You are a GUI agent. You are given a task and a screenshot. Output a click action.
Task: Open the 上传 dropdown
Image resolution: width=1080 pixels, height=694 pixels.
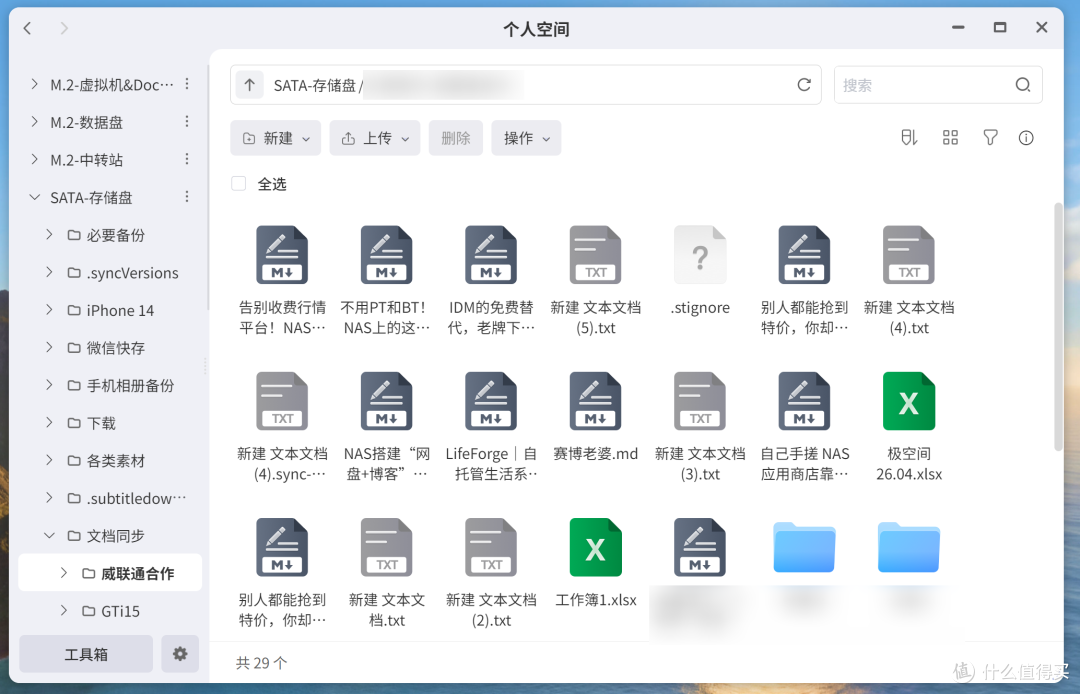click(375, 138)
